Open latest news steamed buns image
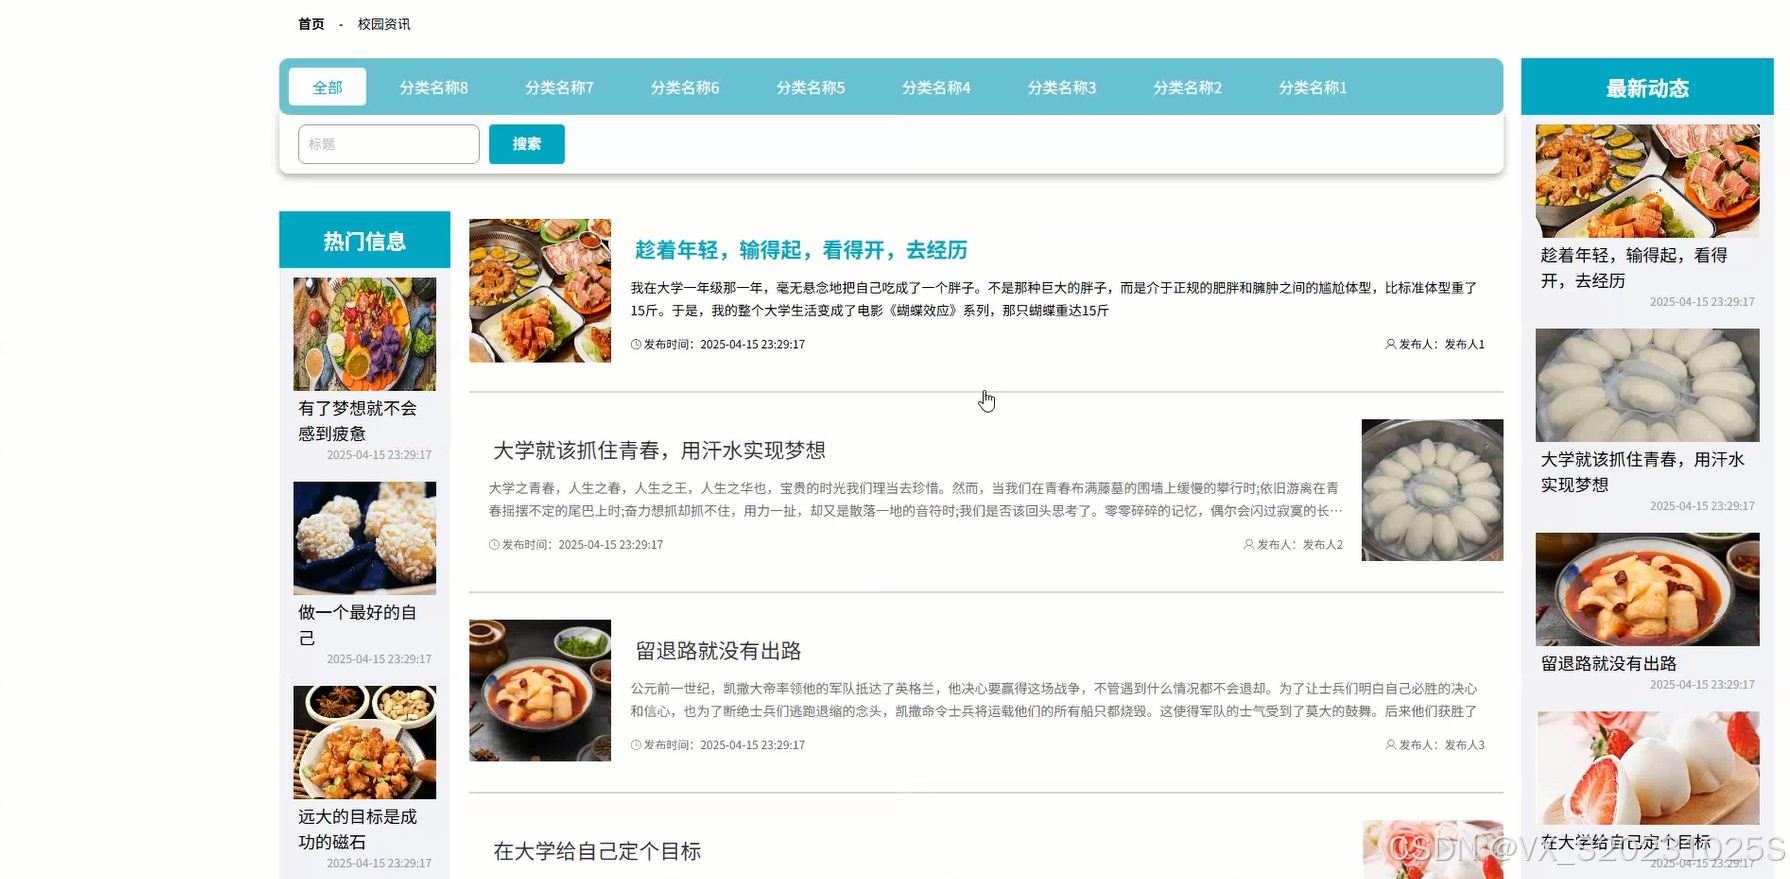This screenshot has width=1790, height=879. tap(1648, 385)
